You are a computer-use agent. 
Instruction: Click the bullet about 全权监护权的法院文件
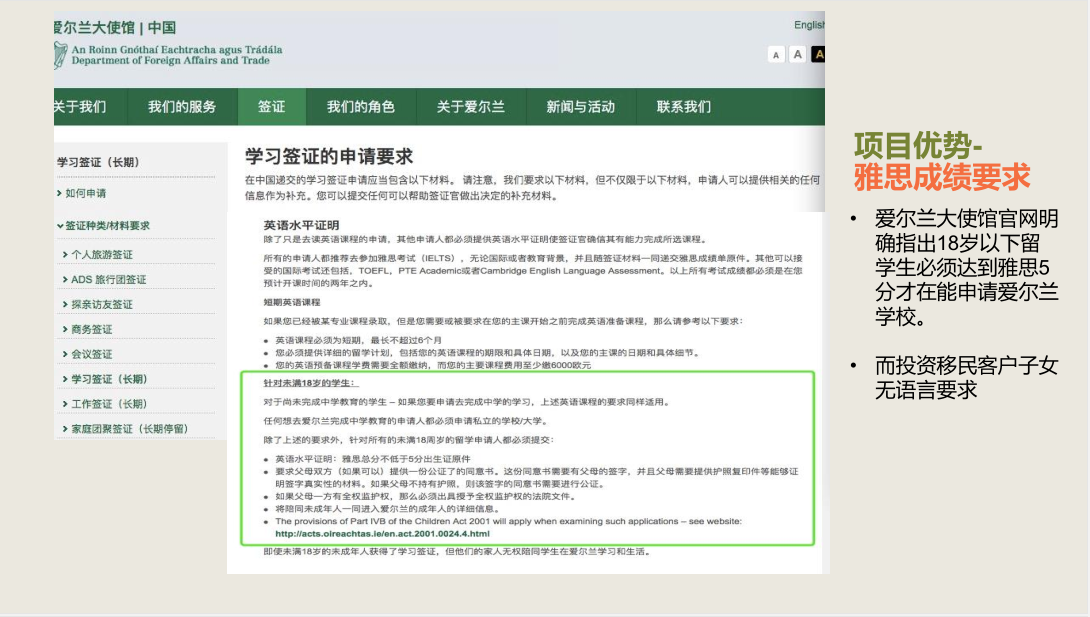(x=425, y=497)
